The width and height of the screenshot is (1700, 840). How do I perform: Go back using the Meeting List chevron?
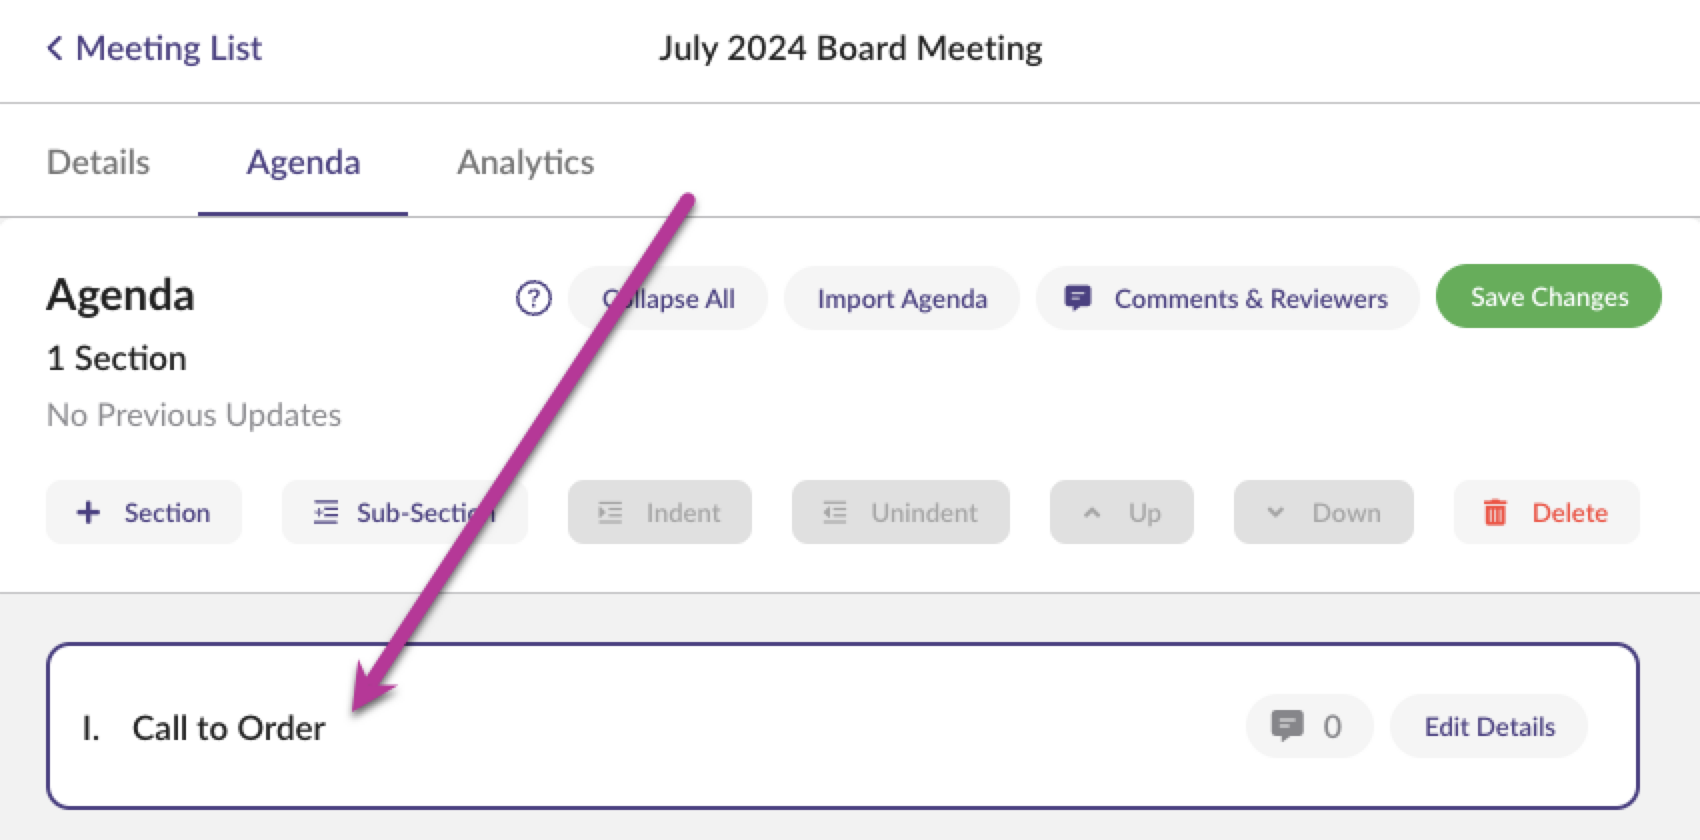(x=55, y=47)
